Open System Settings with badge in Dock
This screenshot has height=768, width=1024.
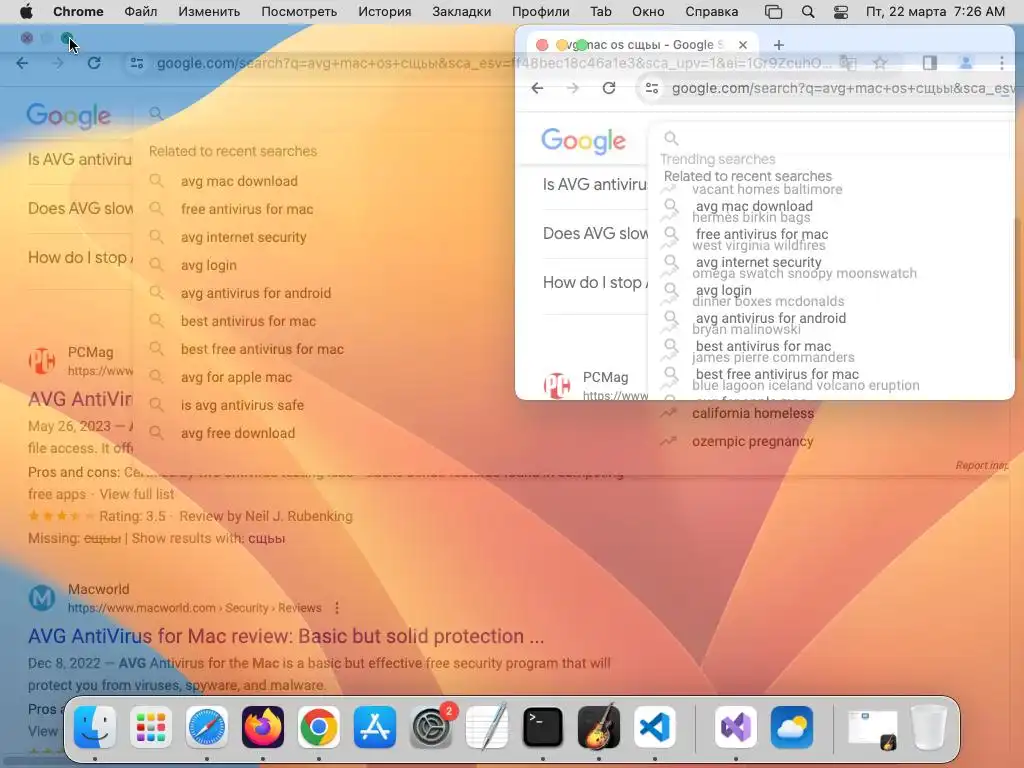tap(431, 727)
